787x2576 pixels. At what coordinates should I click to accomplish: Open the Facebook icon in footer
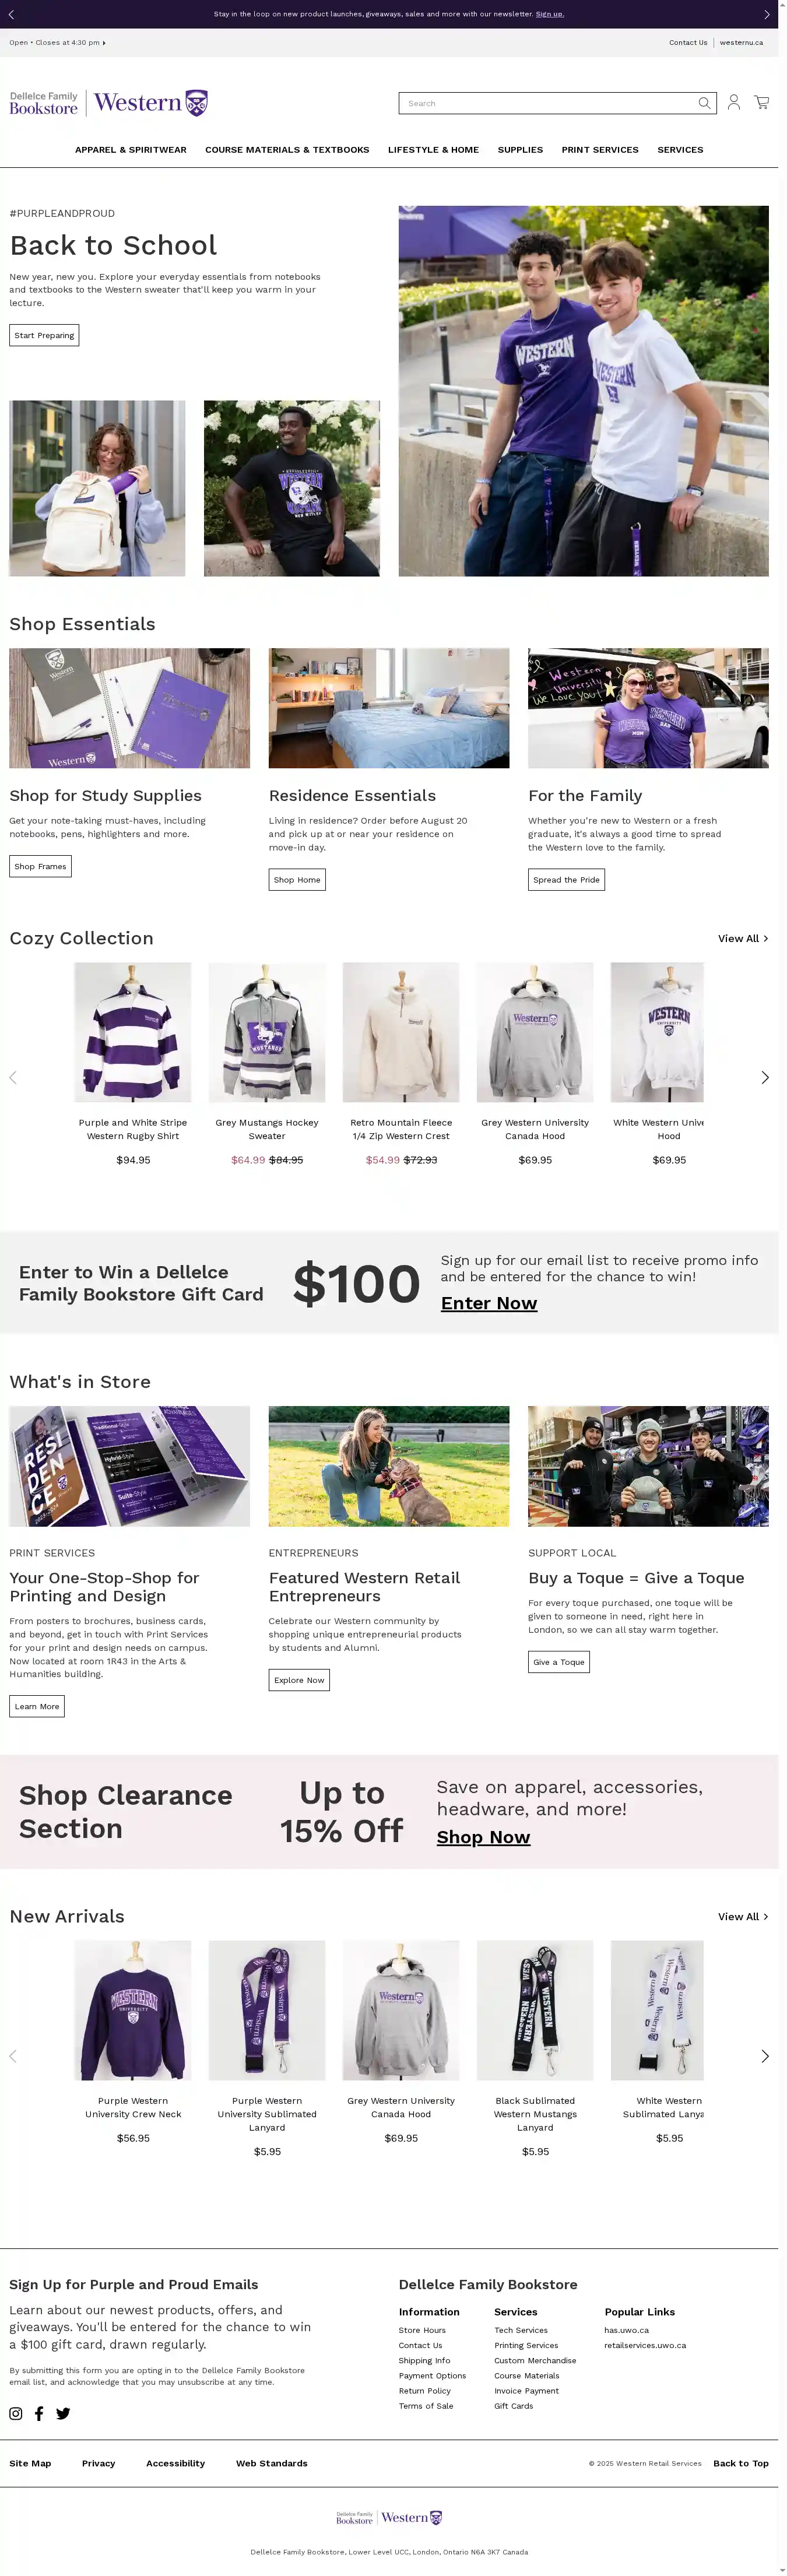pyautogui.click(x=39, y=2413)
